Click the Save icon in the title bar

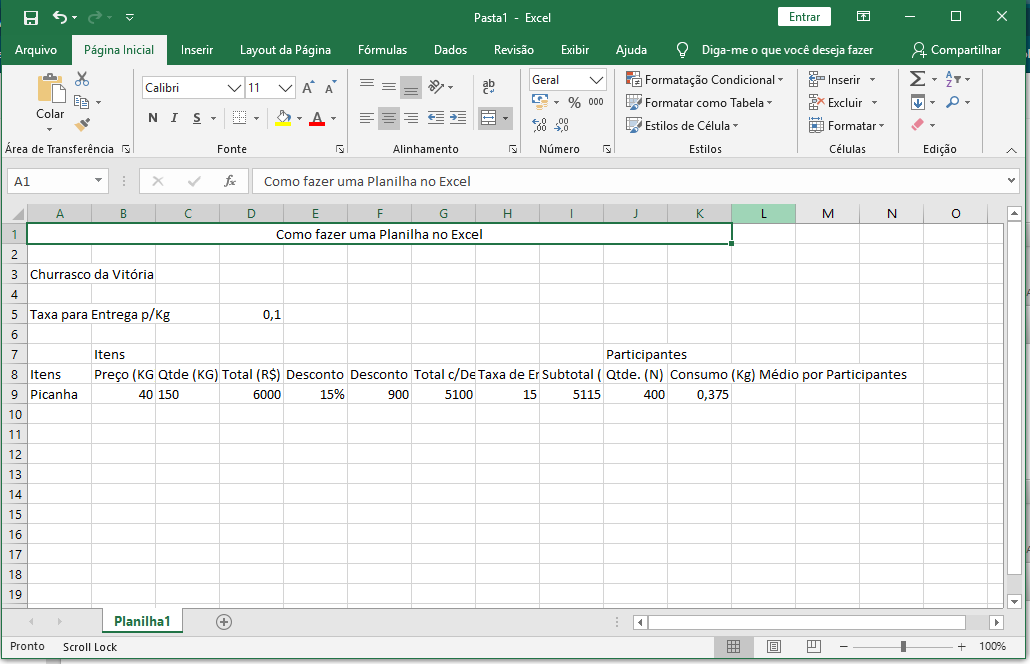pyautogui.click(x=30, y=17)
